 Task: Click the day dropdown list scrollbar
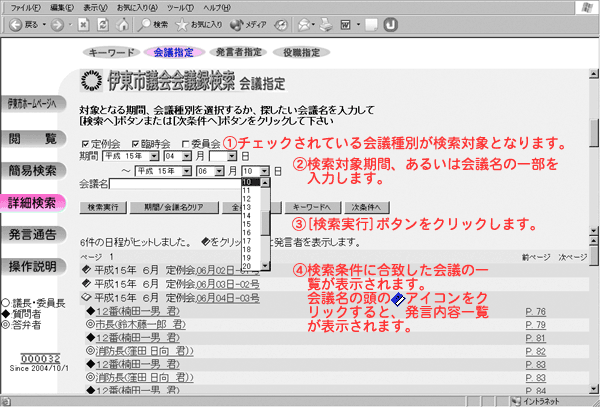[x=265, y=220]
